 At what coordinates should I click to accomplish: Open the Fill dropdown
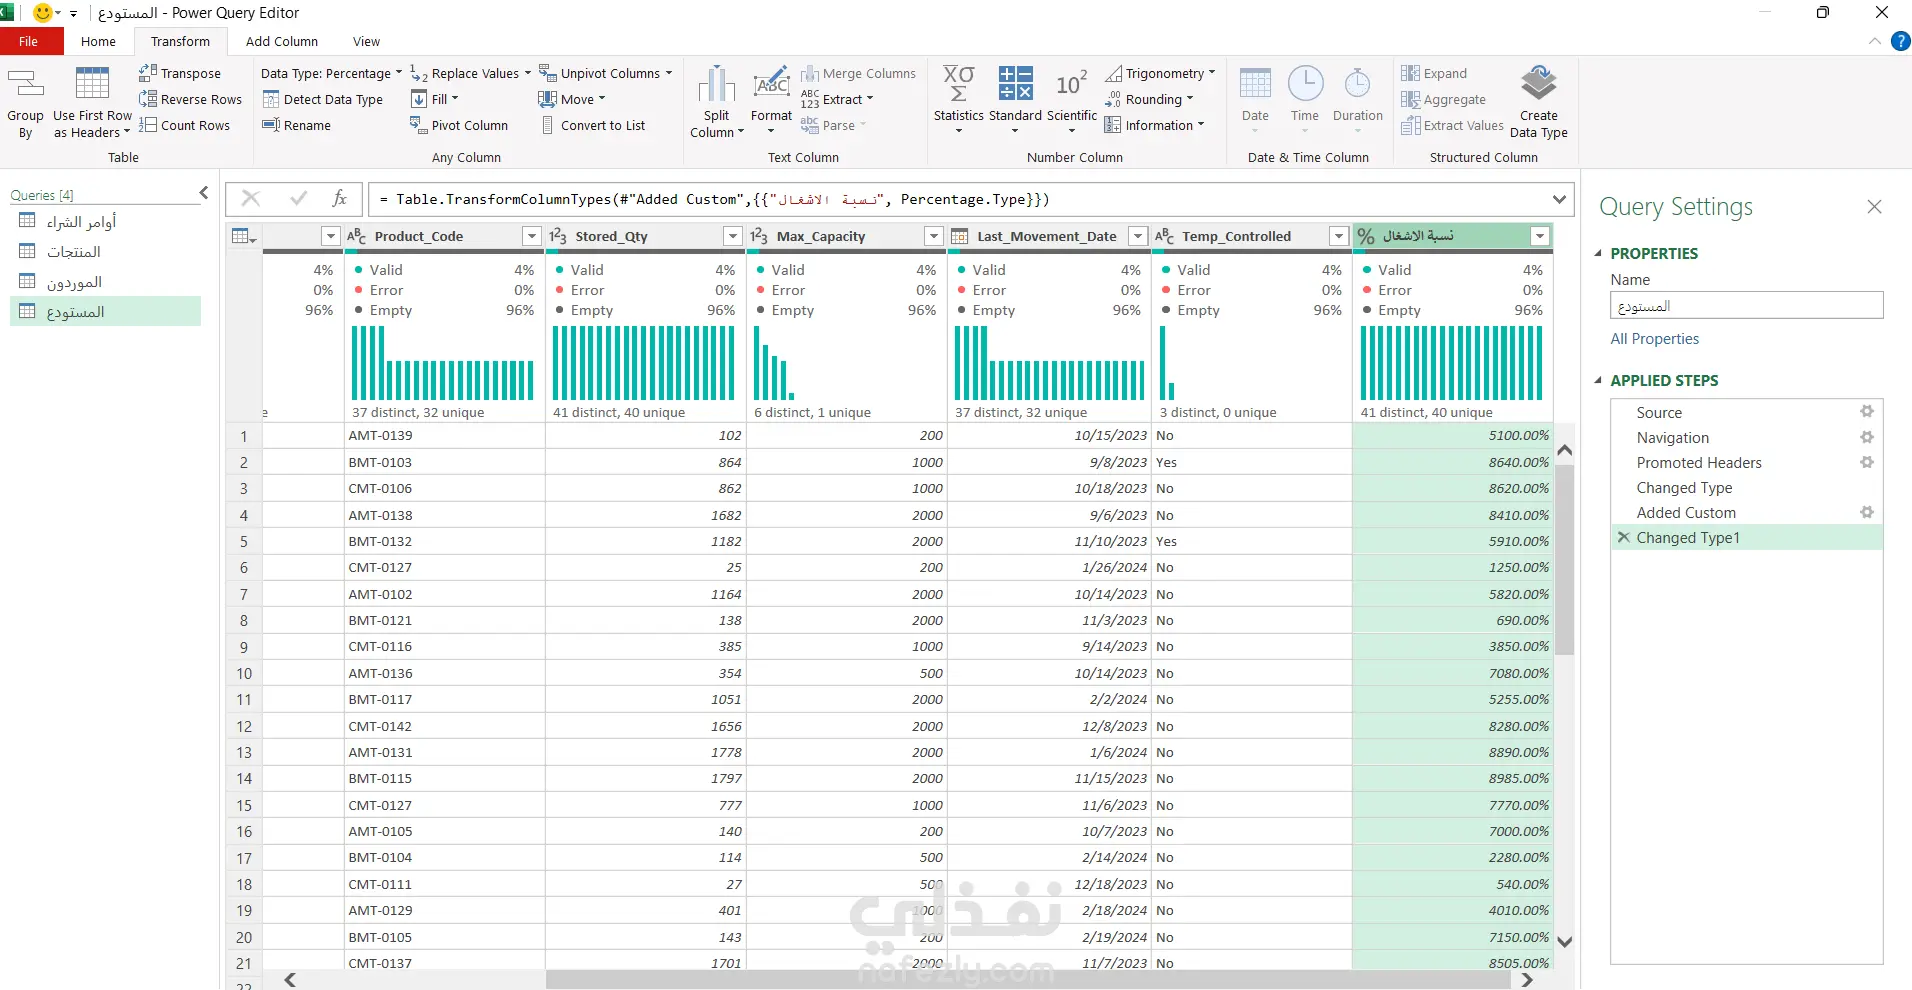click(x=434, y=99)
